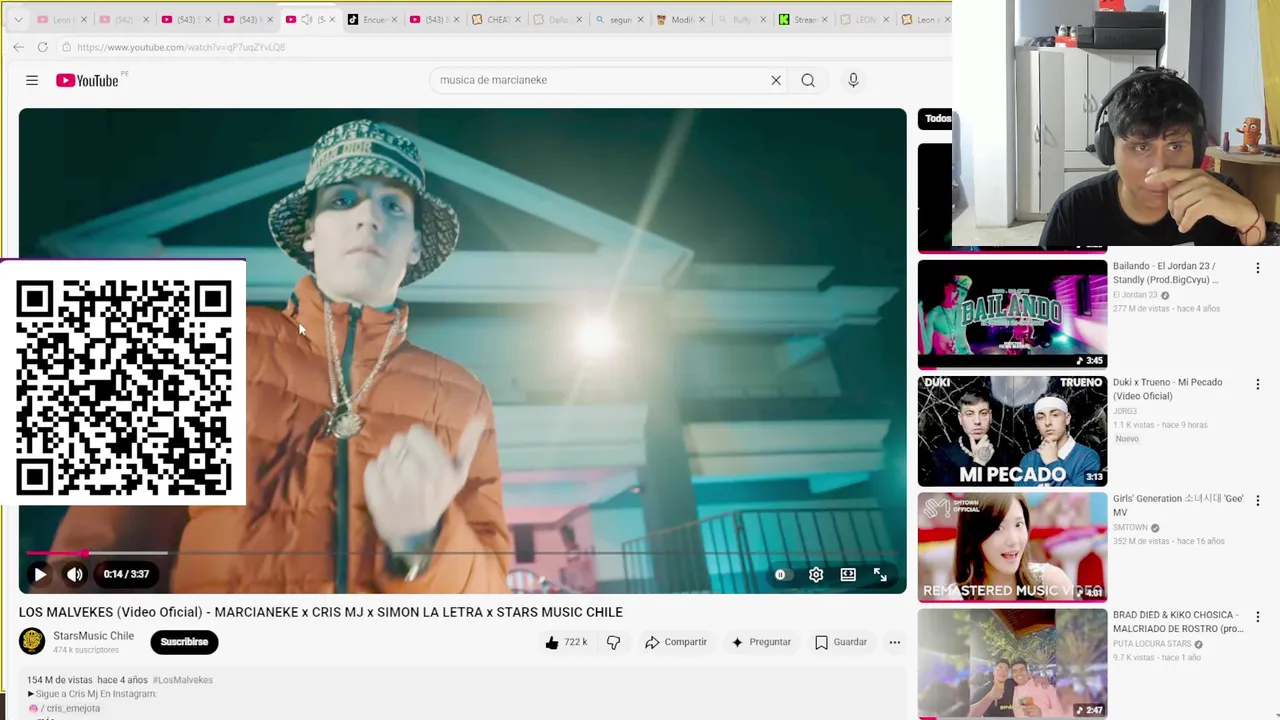Dislike the video
Screen dimensions: 1280x720
pos(613,642)
